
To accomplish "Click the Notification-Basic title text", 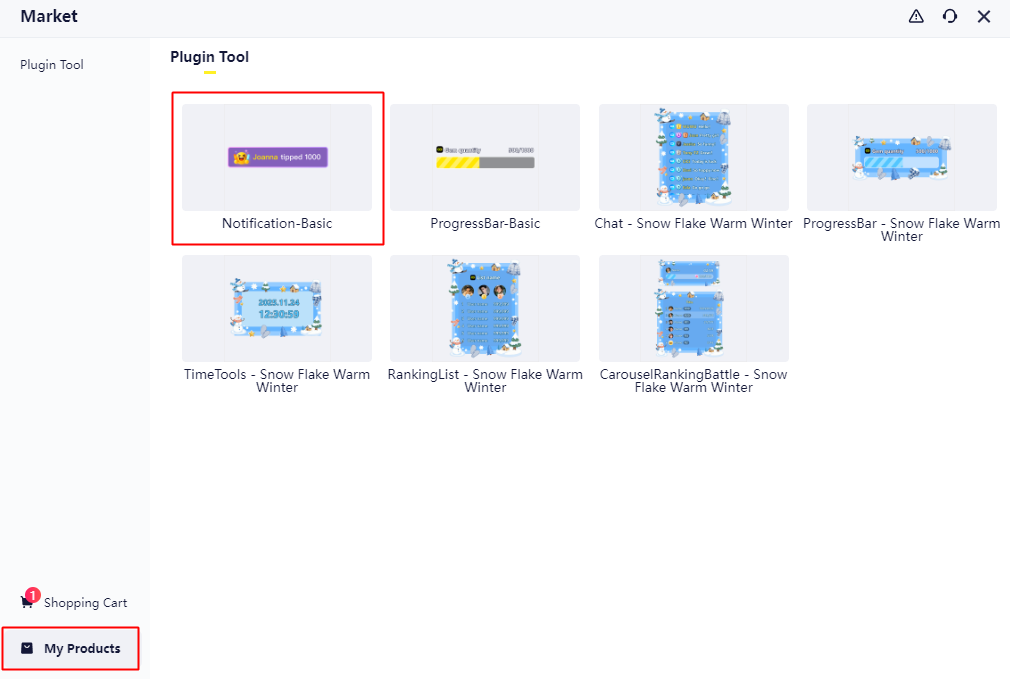I will [277, 224].
